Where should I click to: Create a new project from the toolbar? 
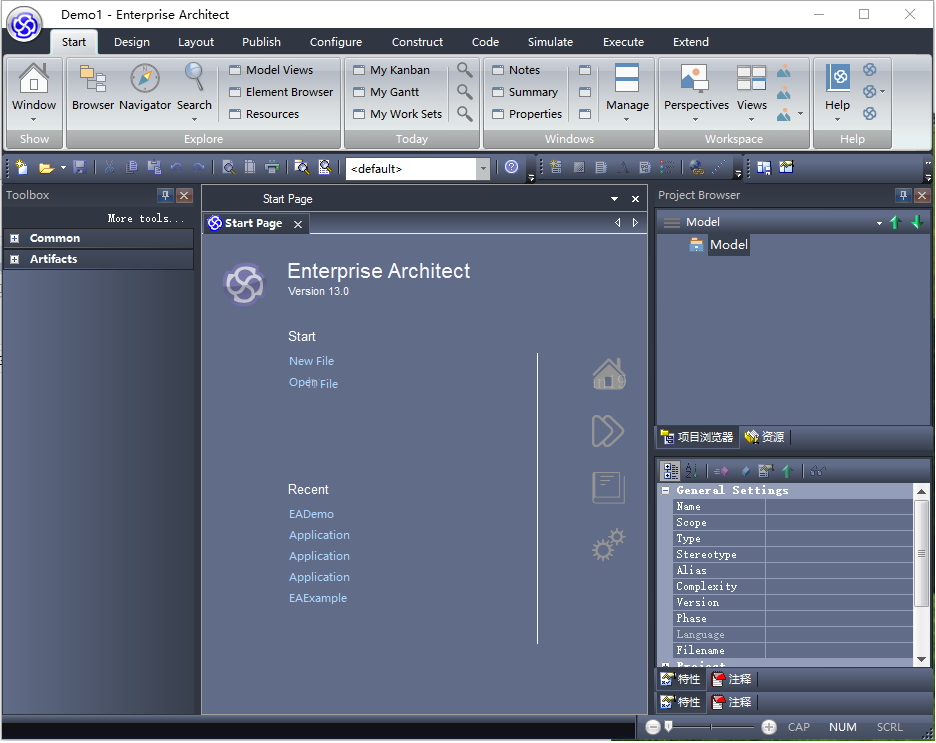pos(22,168)
